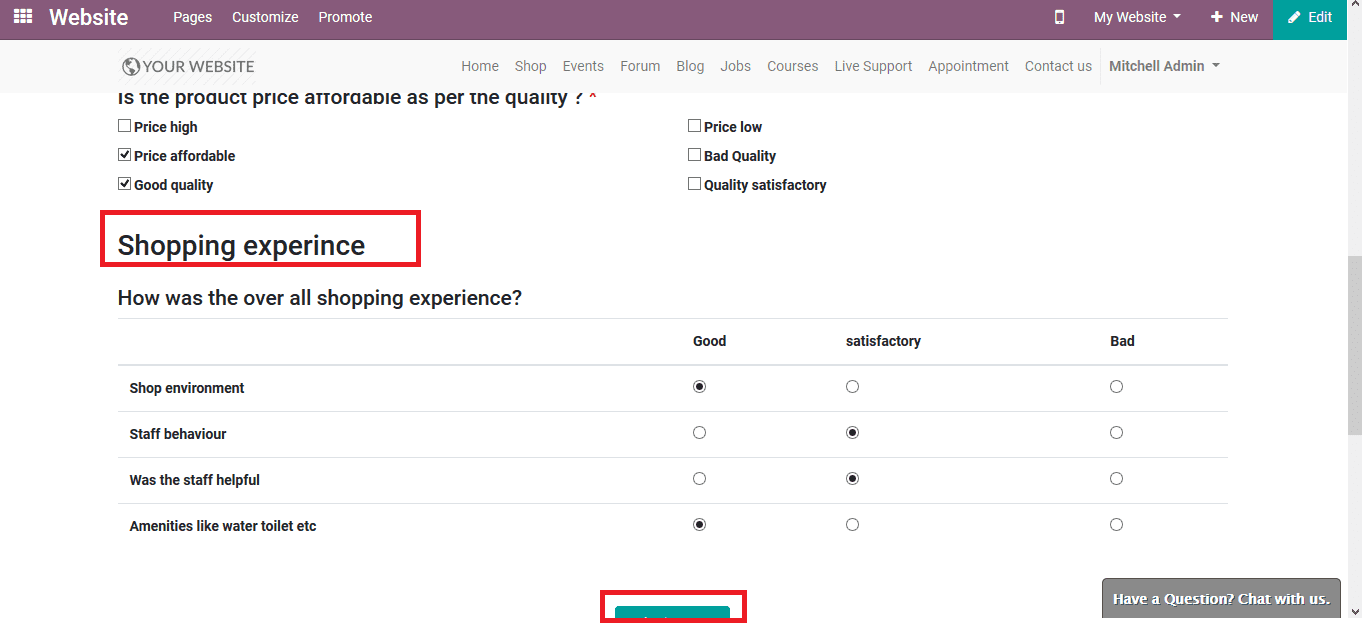Select Good for Shop environment
The image size is (1365, 623).
point(700,387)
